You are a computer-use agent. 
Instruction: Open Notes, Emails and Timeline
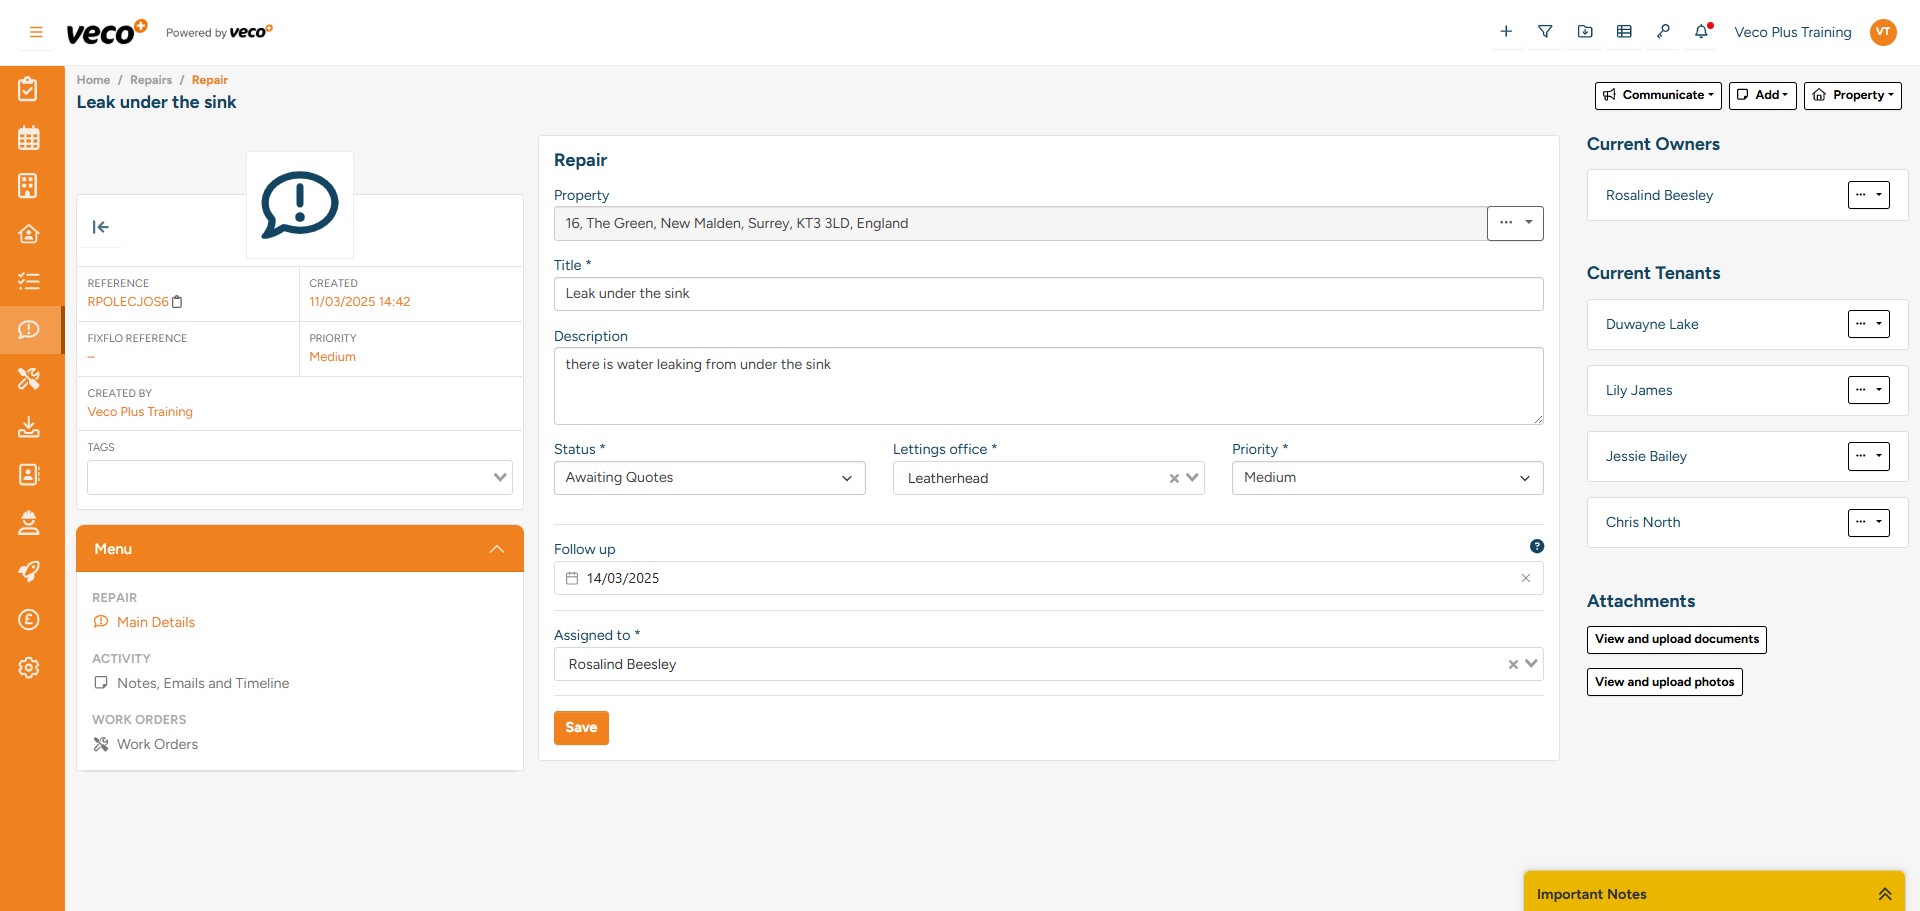click(202, 683)
